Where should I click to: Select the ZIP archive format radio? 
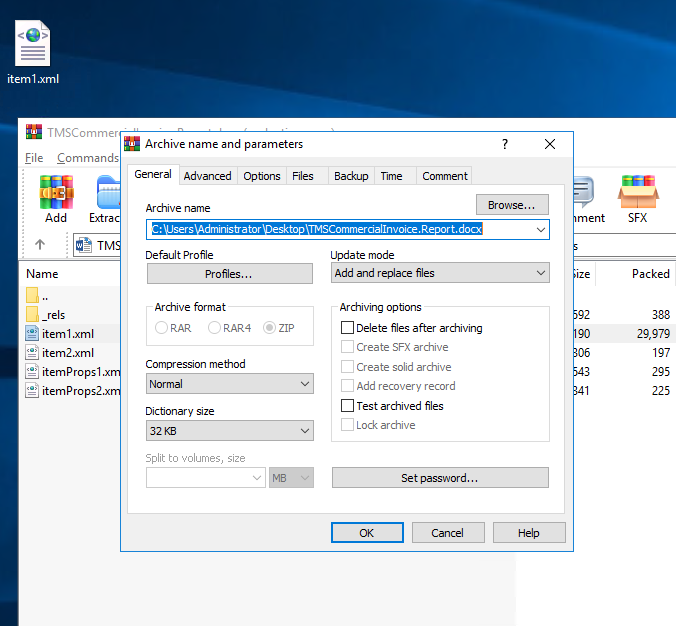coord(269,327)
